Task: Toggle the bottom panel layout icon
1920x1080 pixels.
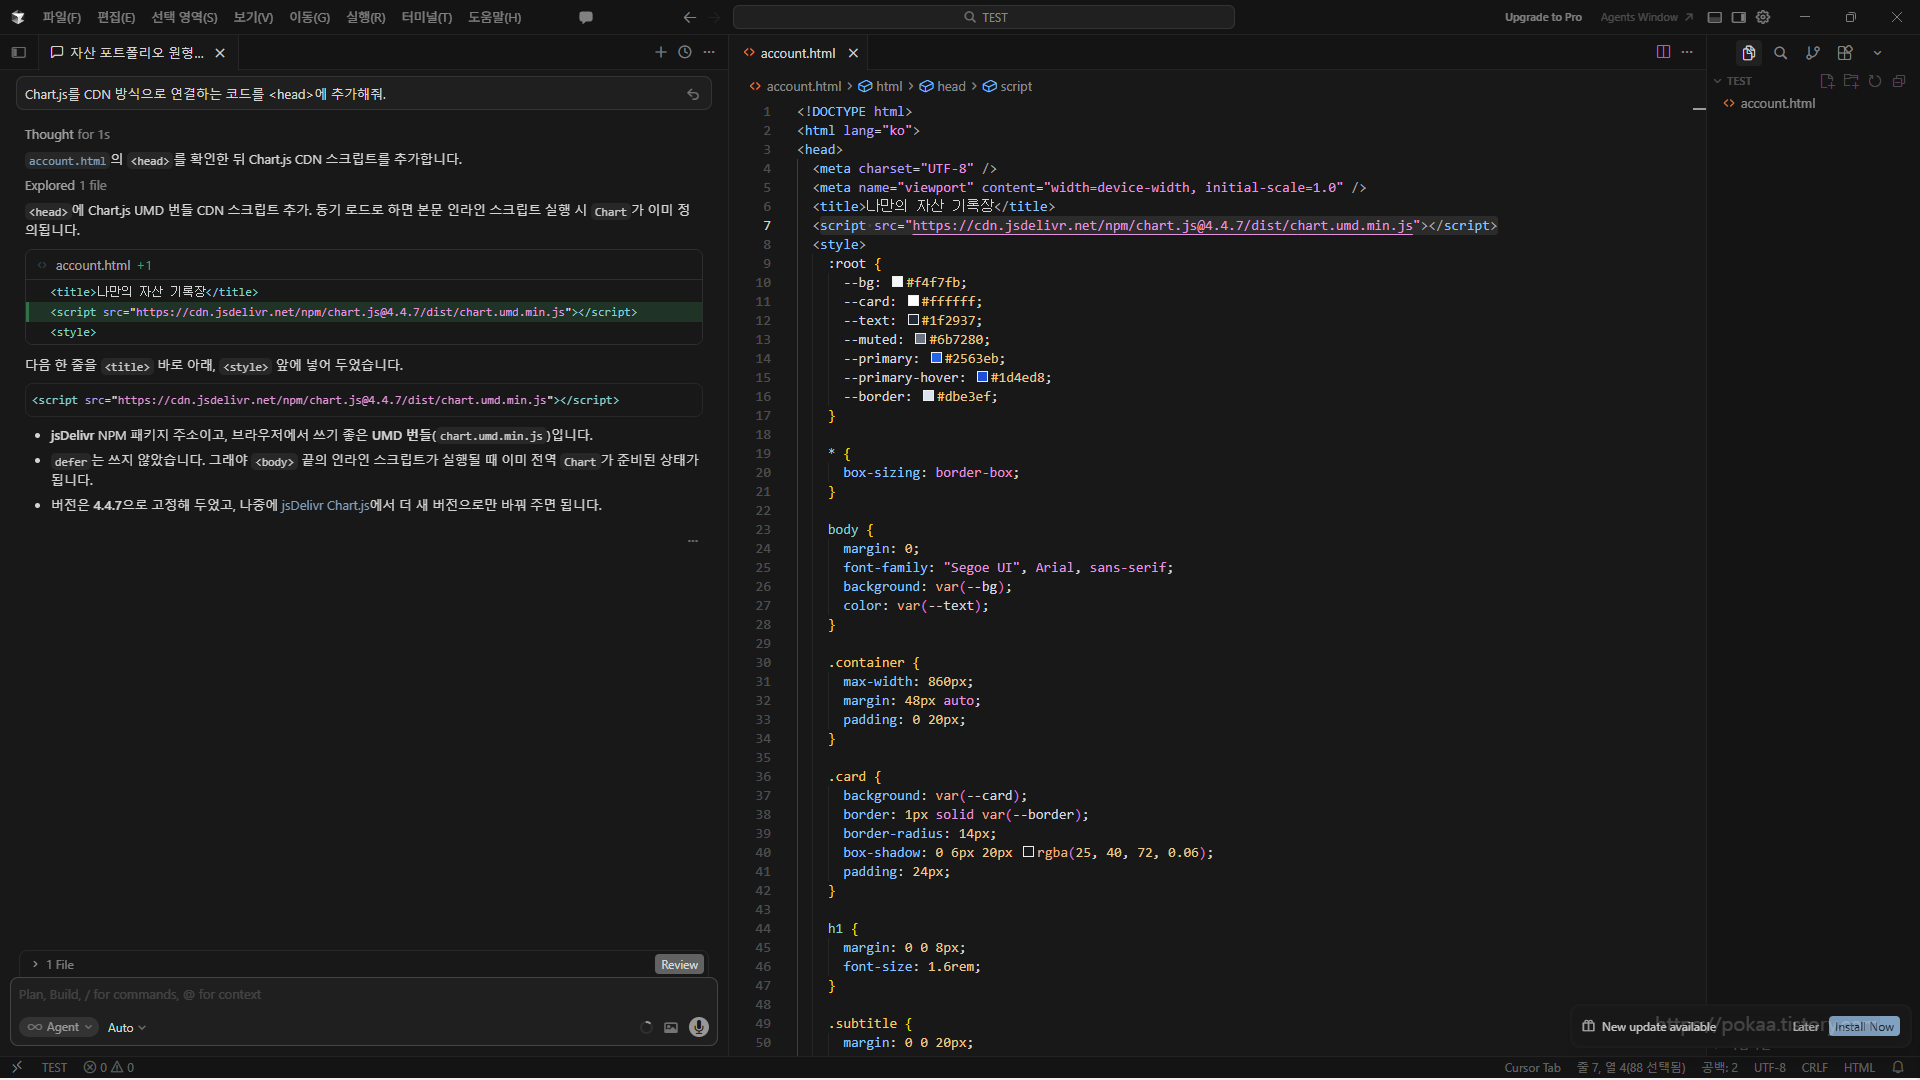Action: tap(1715, 17)
